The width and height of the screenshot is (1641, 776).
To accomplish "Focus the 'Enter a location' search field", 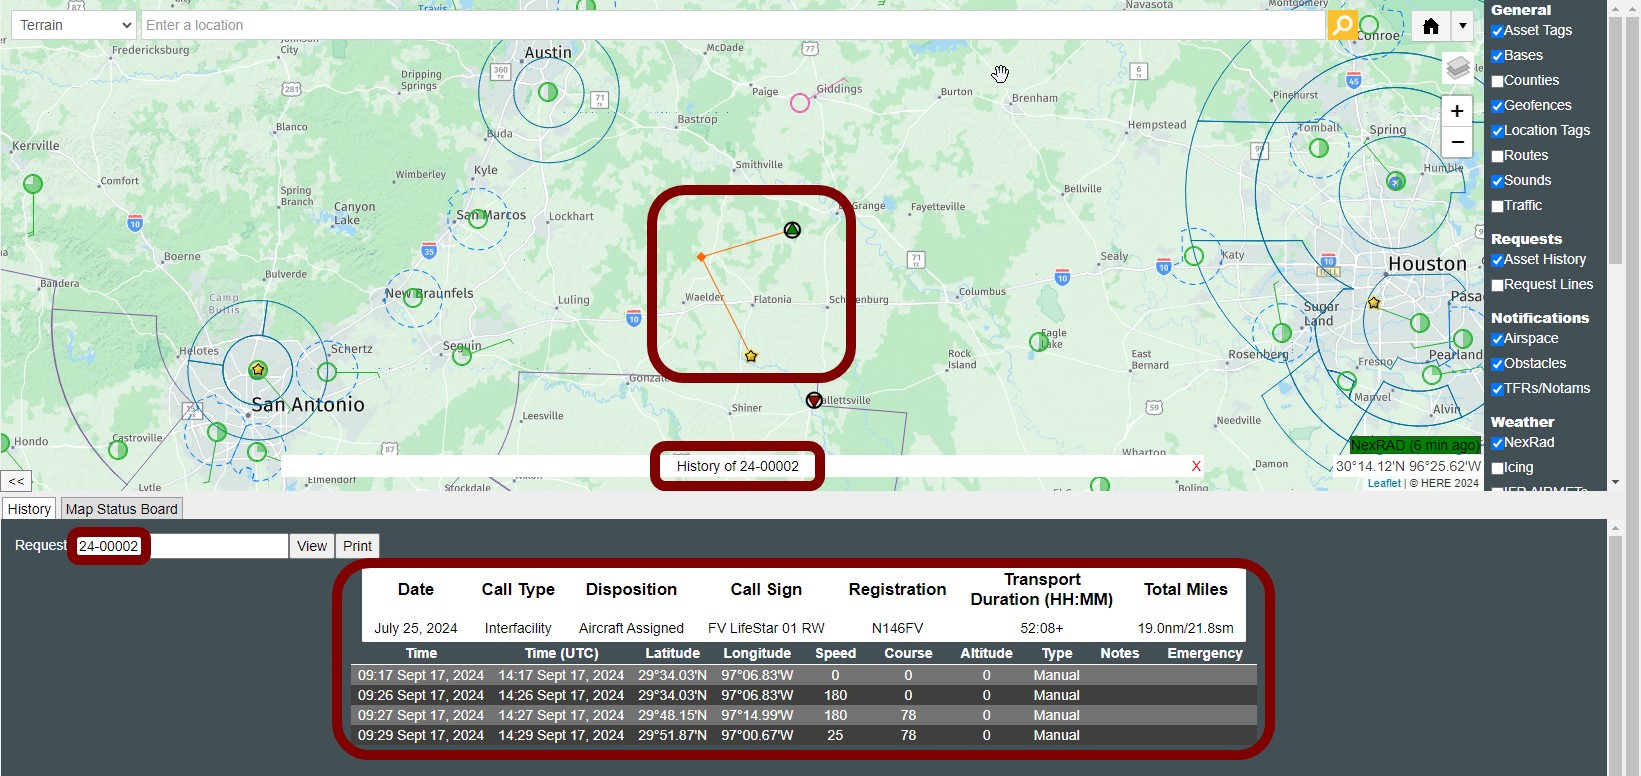I will point(733,25).
